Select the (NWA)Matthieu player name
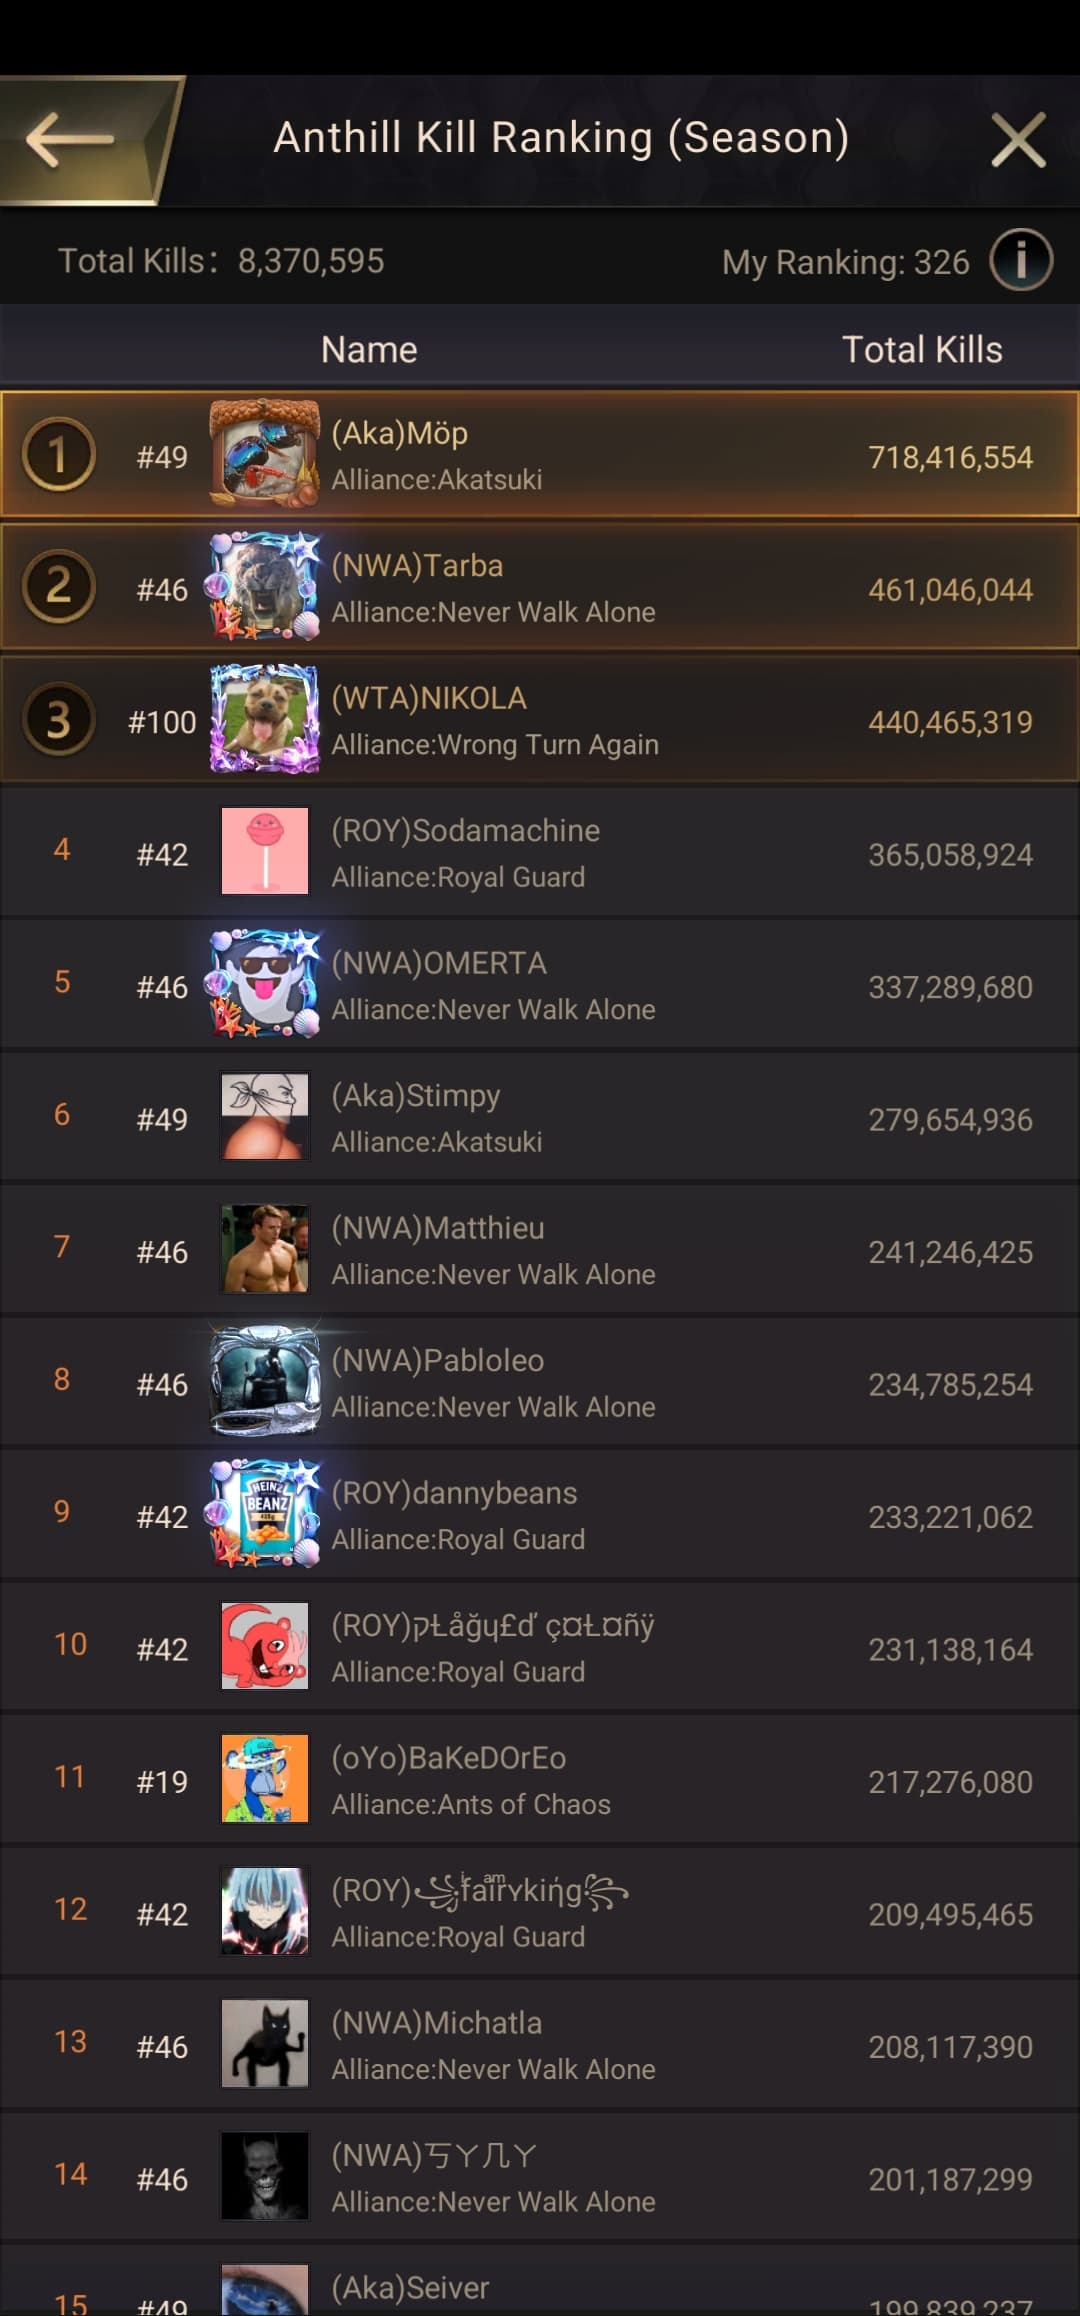 438,1228
